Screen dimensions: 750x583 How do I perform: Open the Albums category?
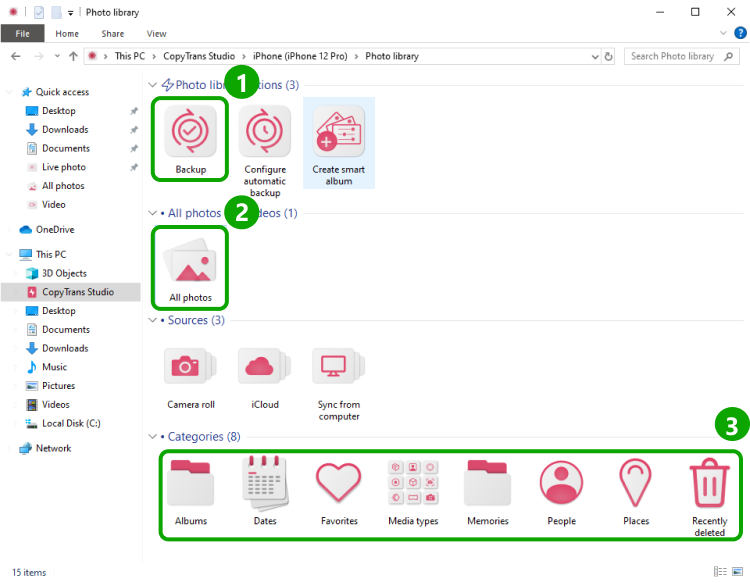pyautogui.click(x=190, y=483)
